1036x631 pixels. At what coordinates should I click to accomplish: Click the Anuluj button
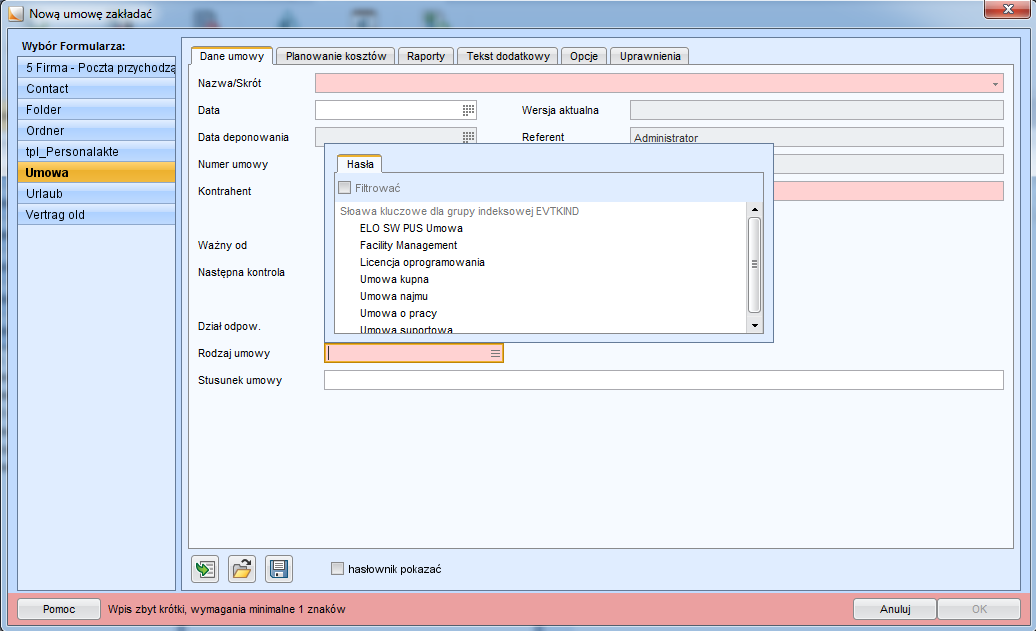(895, 609)
